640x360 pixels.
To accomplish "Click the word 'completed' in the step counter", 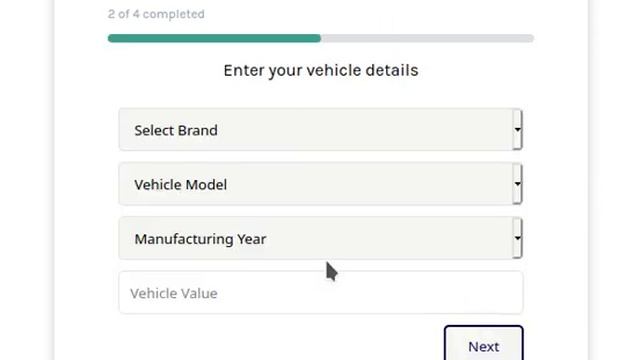I will tap(173, 14).
